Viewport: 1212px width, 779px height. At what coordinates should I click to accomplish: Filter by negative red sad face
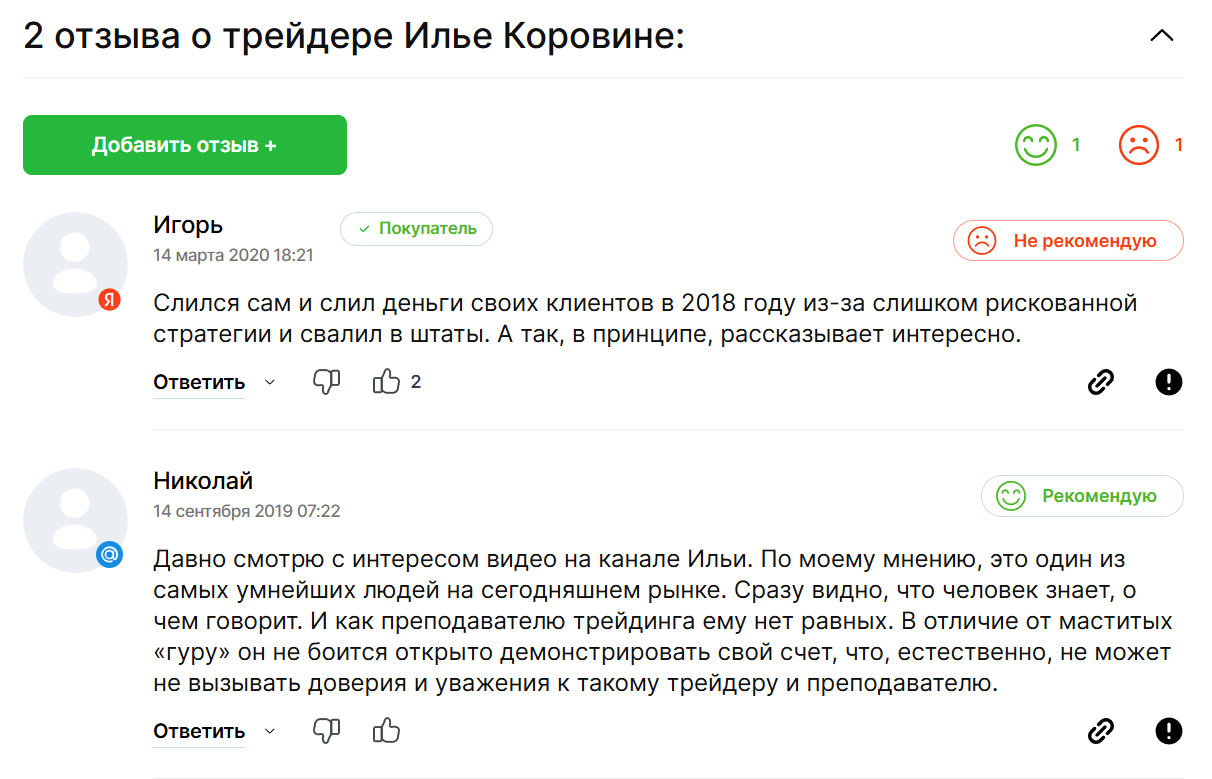[1138, 145]
